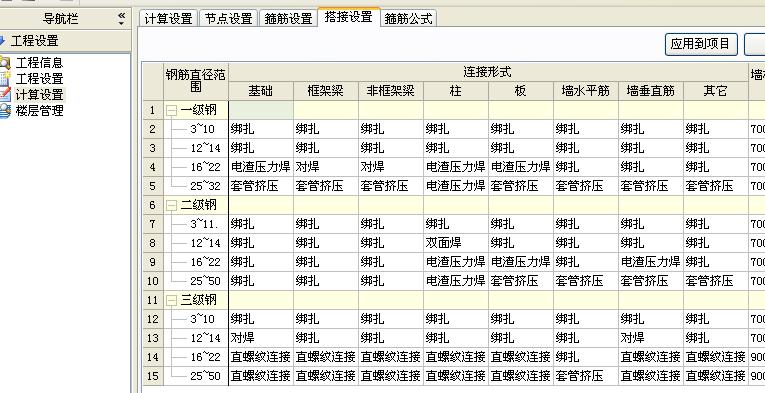Click the 墙水平筋 column header

585,91
